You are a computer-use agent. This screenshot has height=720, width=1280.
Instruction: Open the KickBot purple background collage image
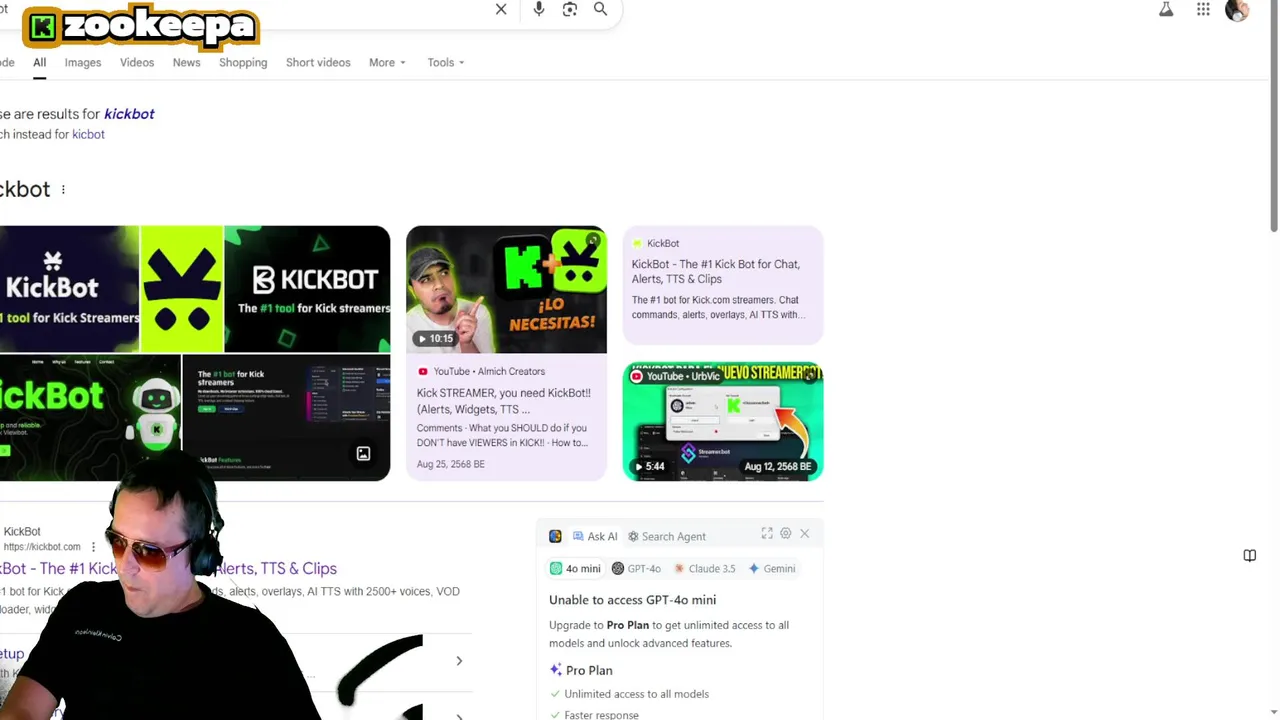[x=69, y=288]
